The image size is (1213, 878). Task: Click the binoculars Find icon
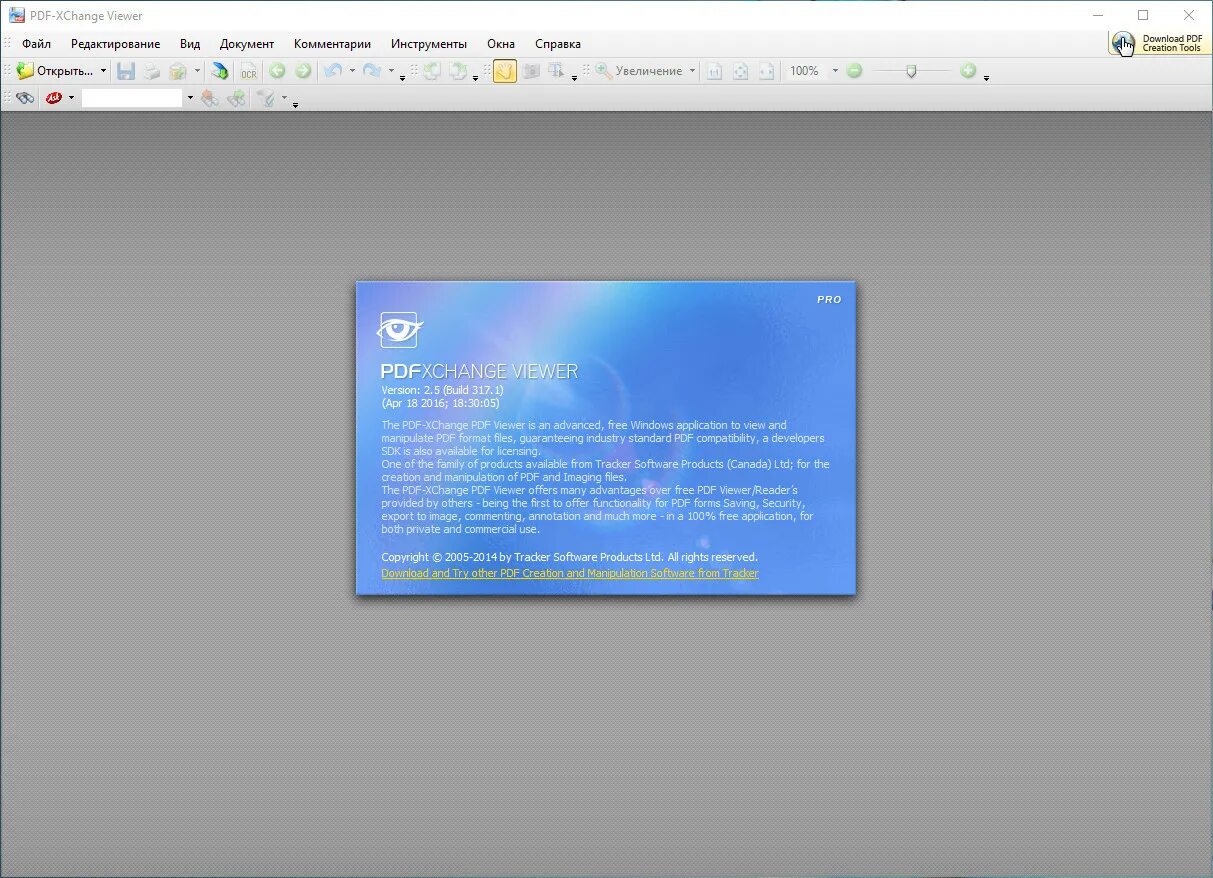(x=25, y=98)
